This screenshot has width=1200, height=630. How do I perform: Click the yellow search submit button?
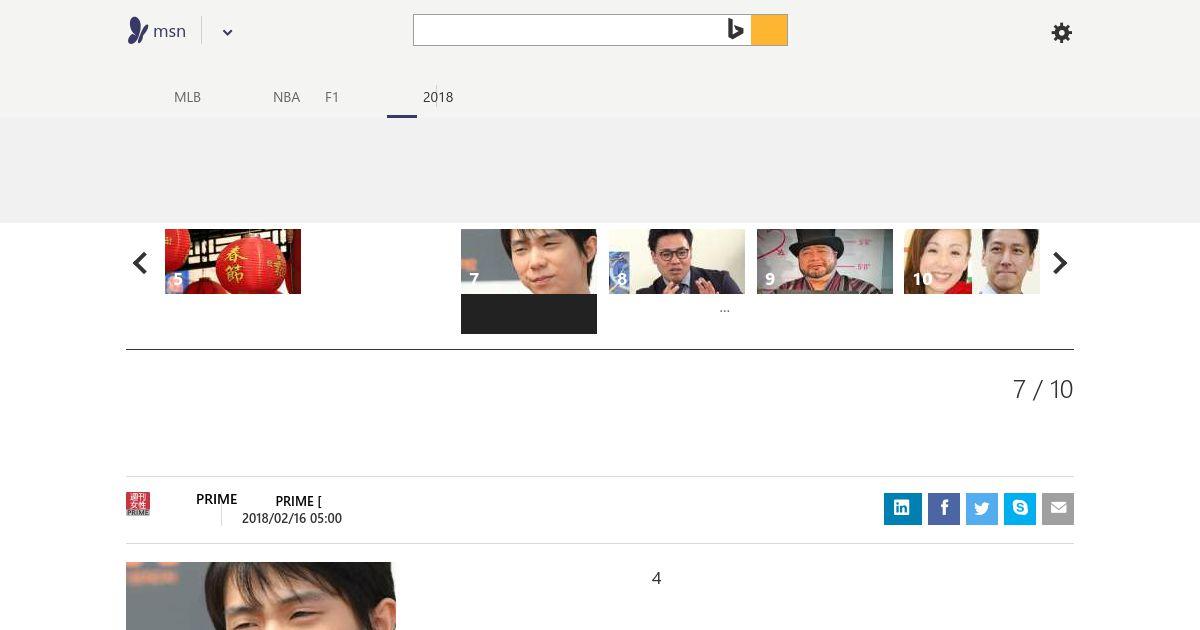769,30
